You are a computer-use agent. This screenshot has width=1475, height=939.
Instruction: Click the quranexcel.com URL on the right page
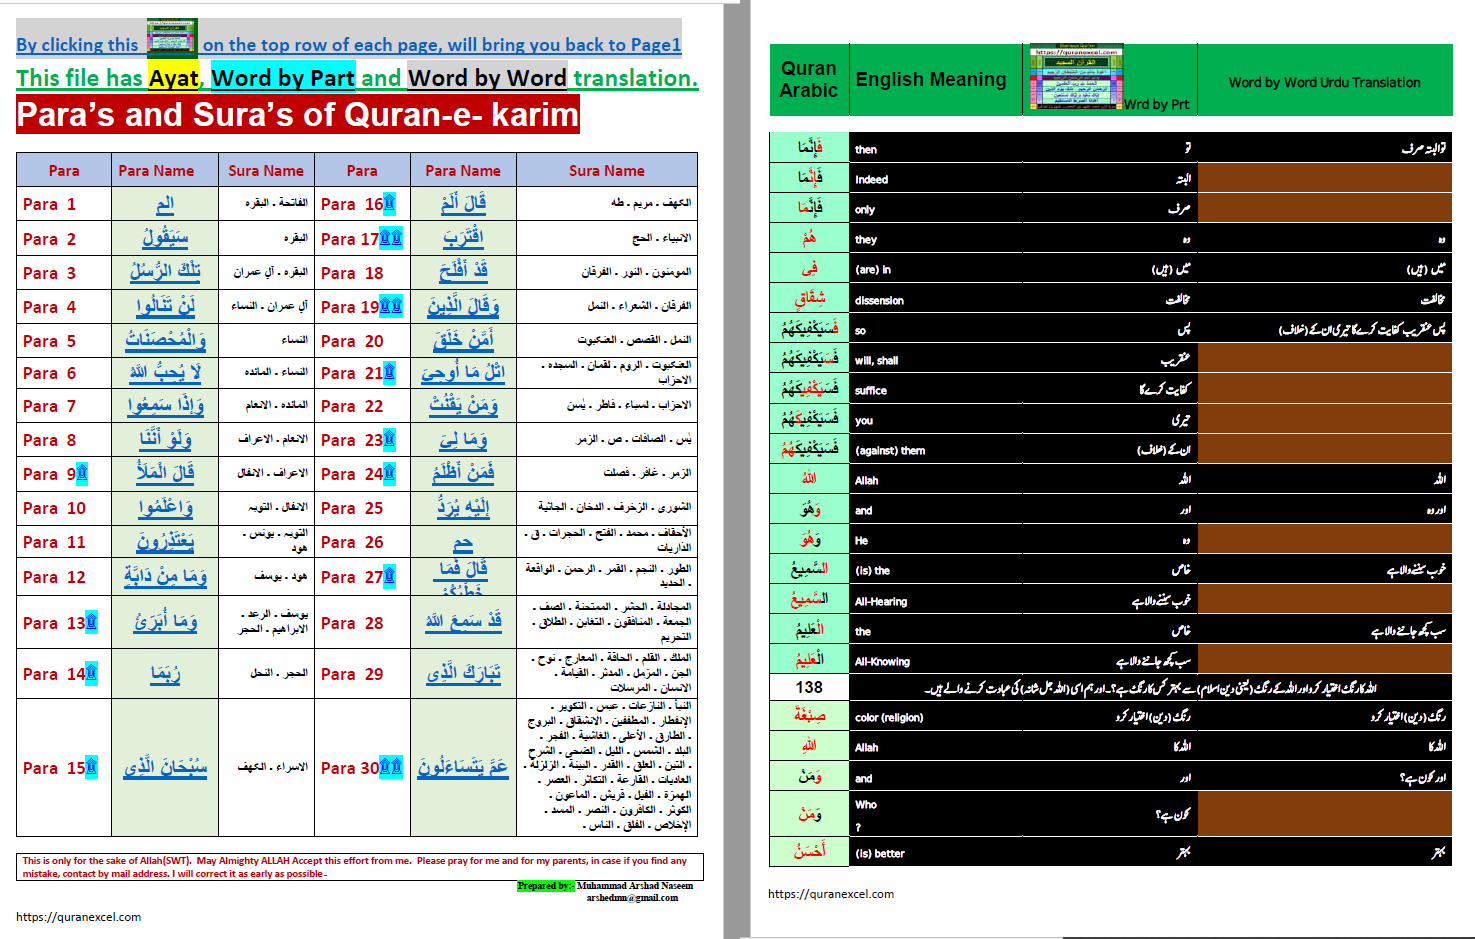(831, 894)
